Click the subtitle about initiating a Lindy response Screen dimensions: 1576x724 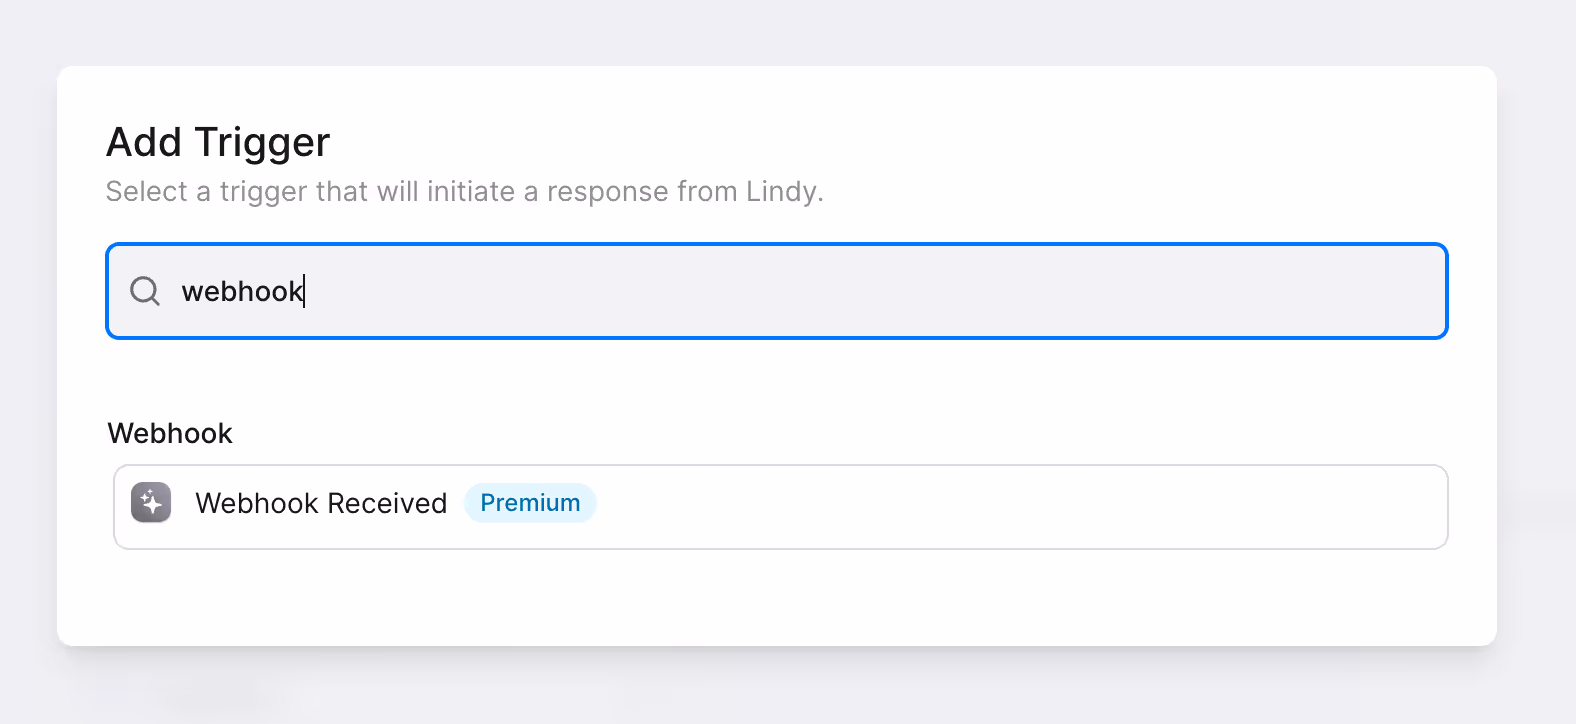pyautogui.click(x=465, y=191)
